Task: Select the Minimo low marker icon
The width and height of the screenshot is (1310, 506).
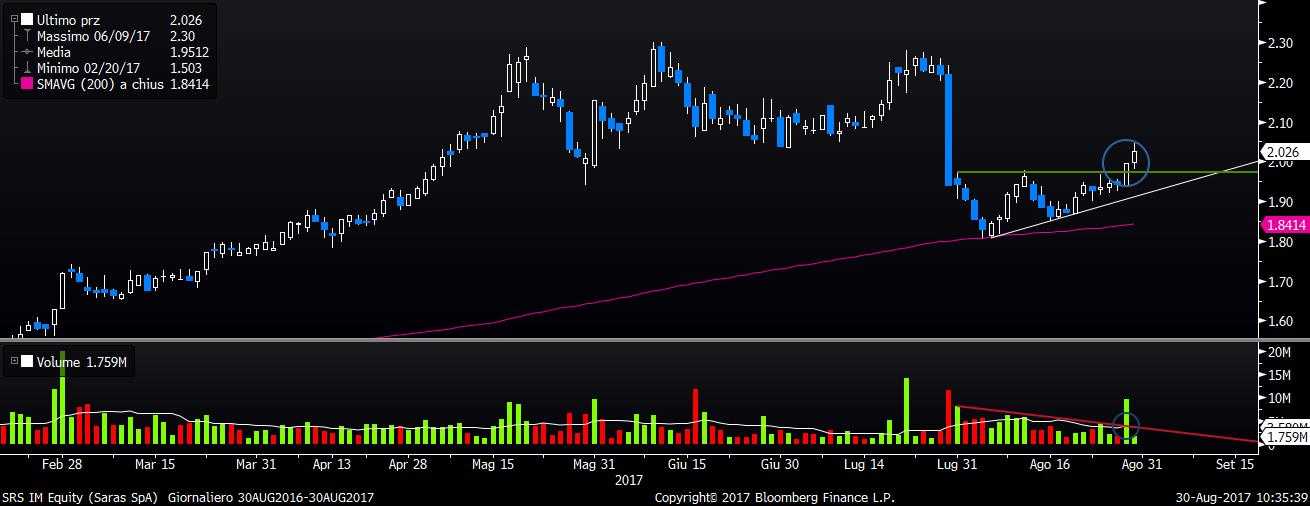Action: tap(26, 67)
